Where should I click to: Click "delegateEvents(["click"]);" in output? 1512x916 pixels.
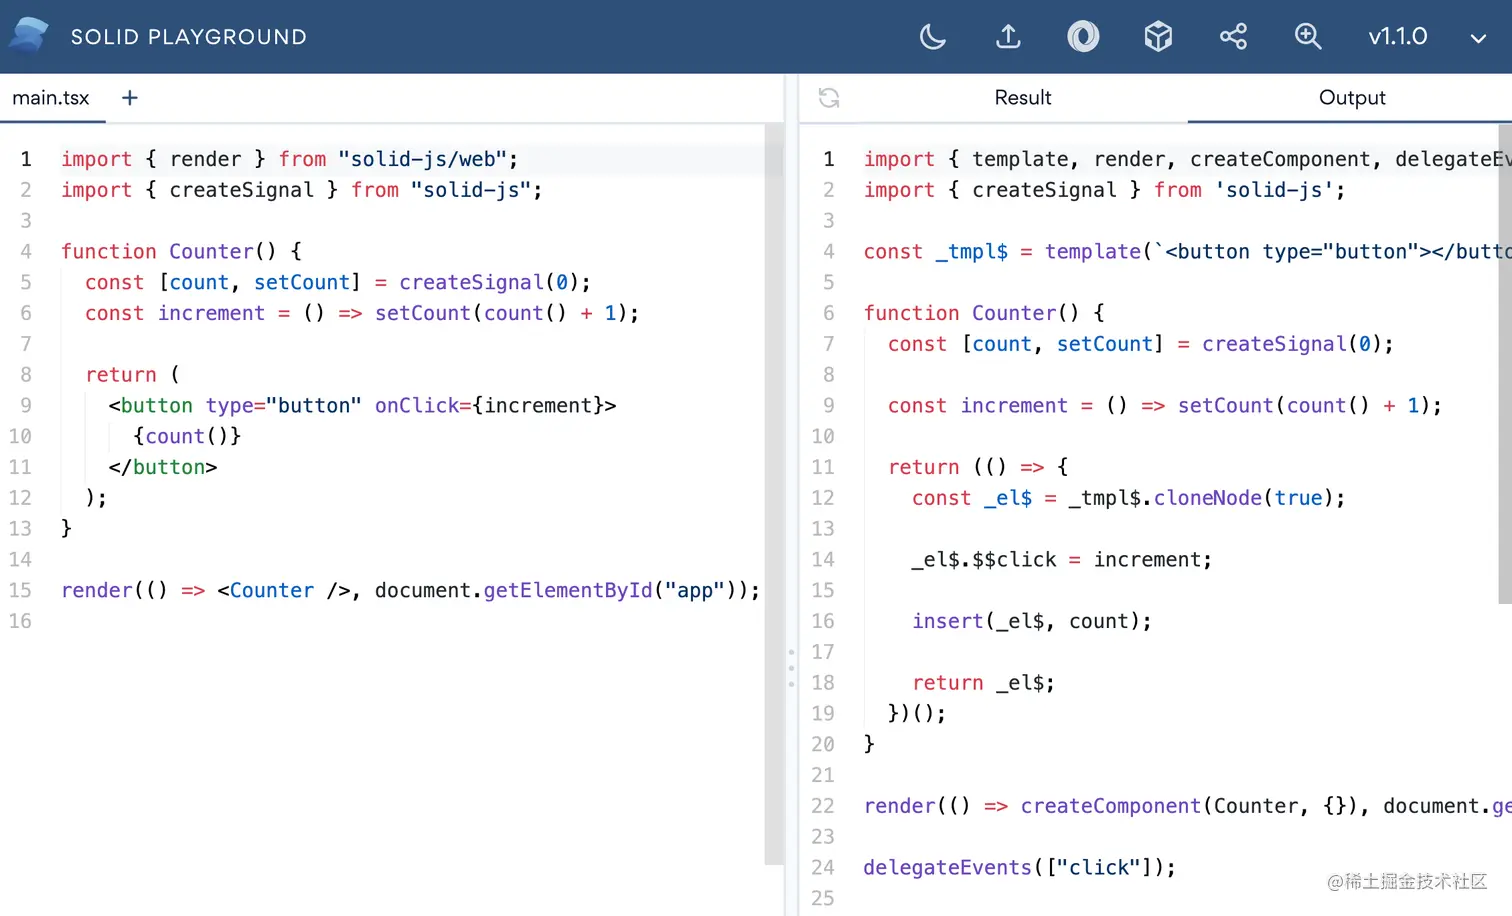[1019, 868]
